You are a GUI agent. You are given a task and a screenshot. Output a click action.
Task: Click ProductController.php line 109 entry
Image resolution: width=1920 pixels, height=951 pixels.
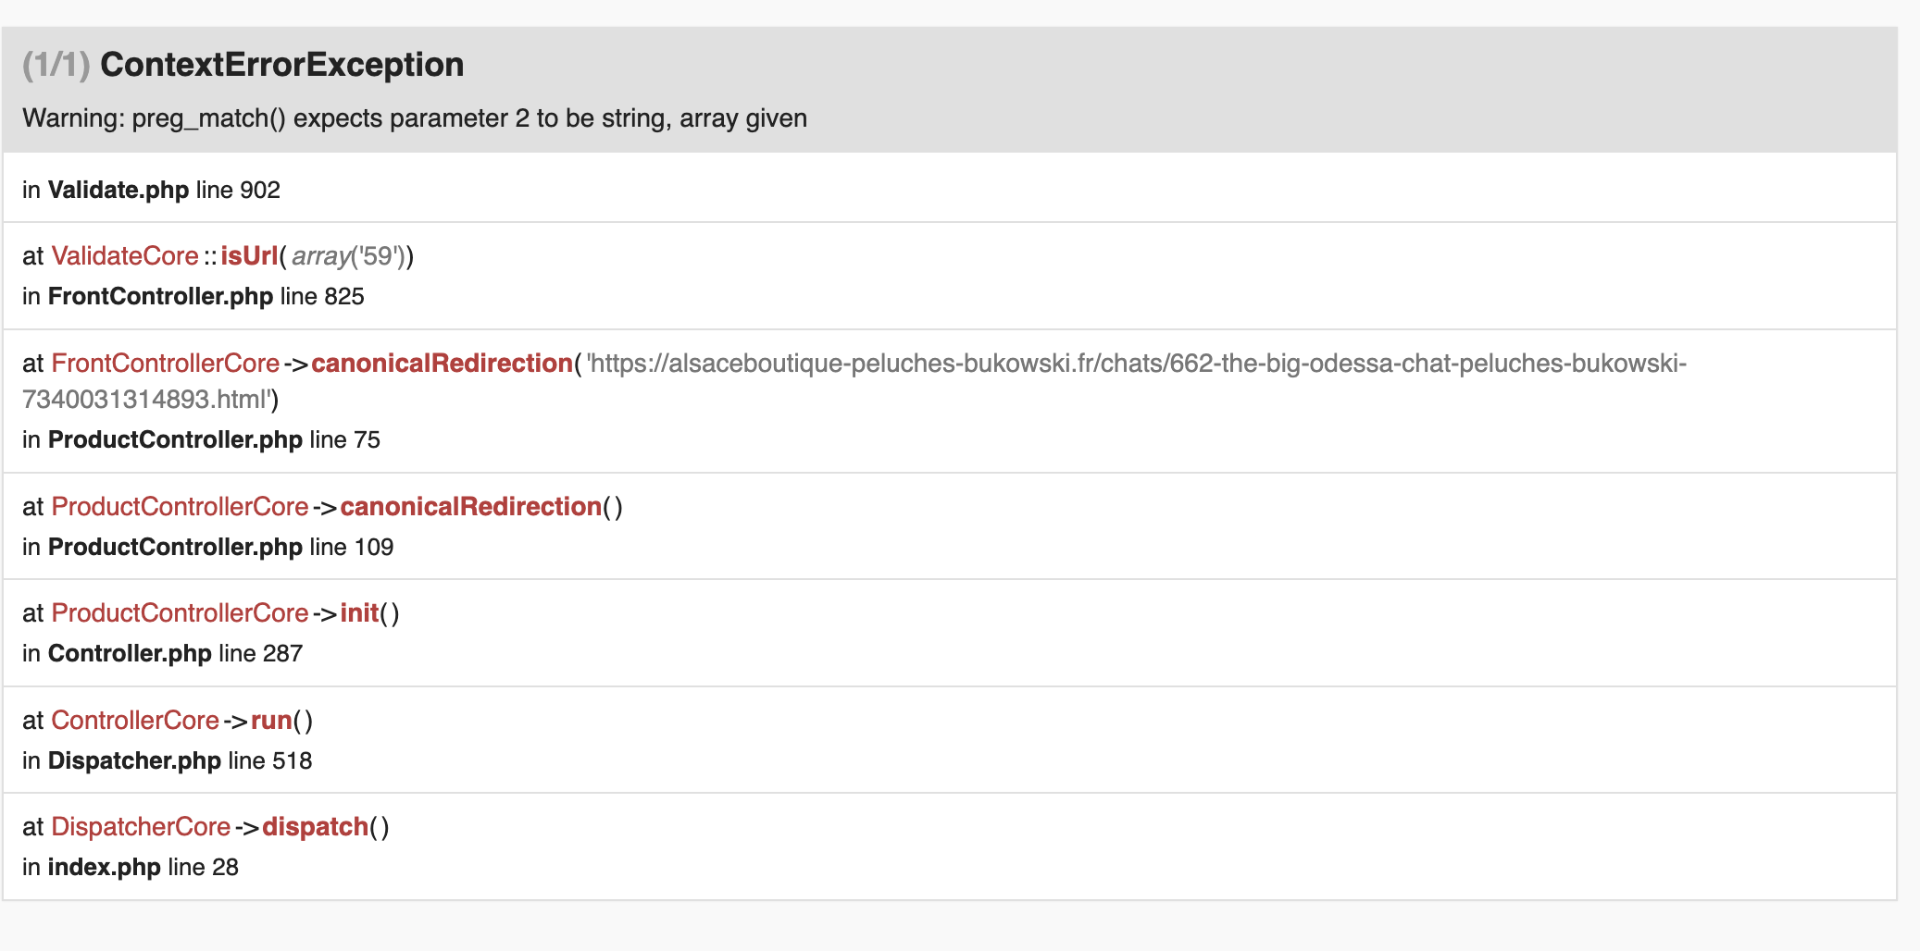point(208,547)
